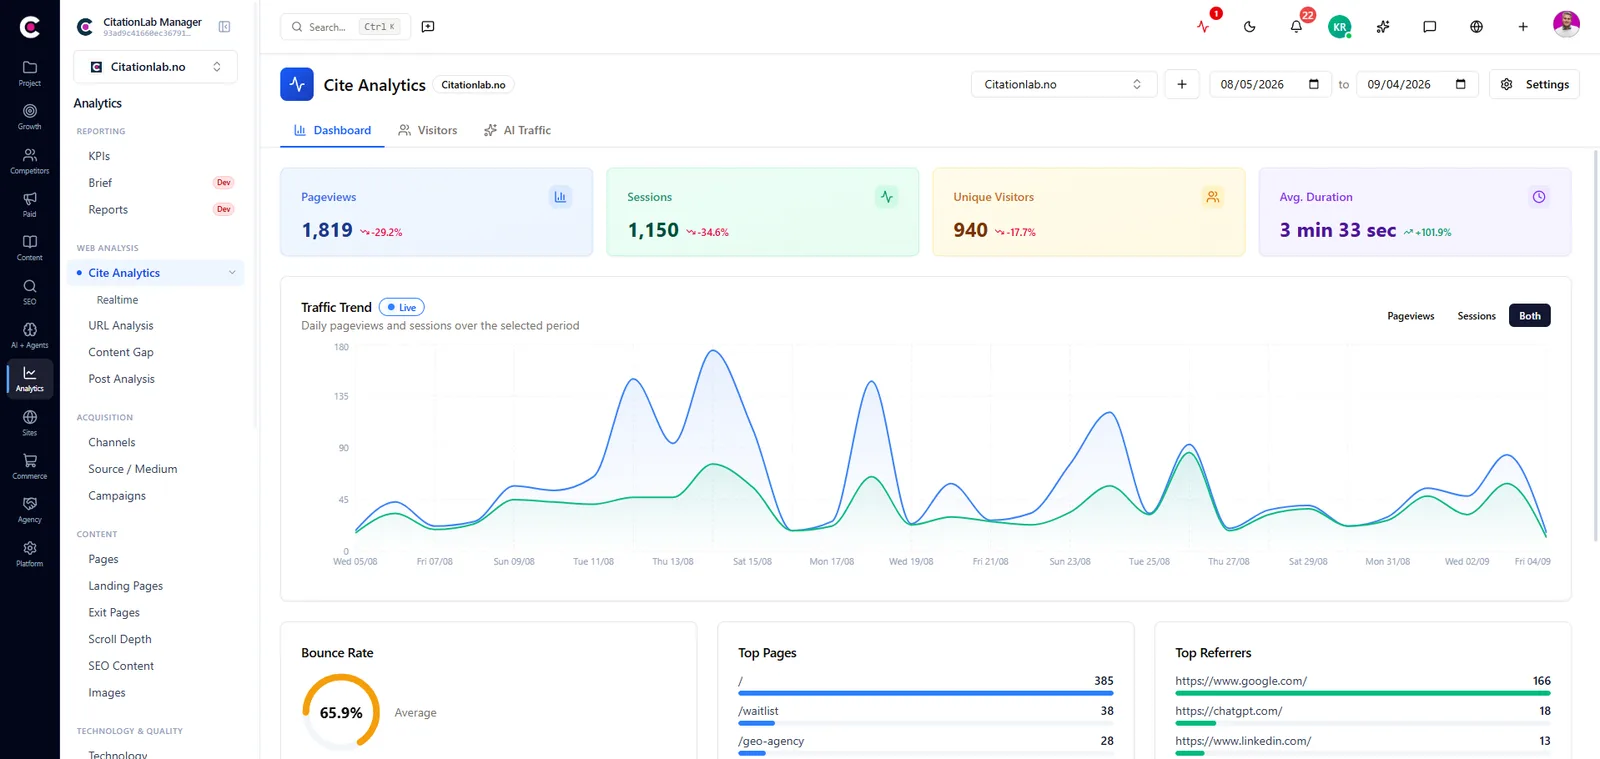The image size is (1600, 759).
Task: Toggle dark mode with the moon icon
Action: (x=1249, y=27)
